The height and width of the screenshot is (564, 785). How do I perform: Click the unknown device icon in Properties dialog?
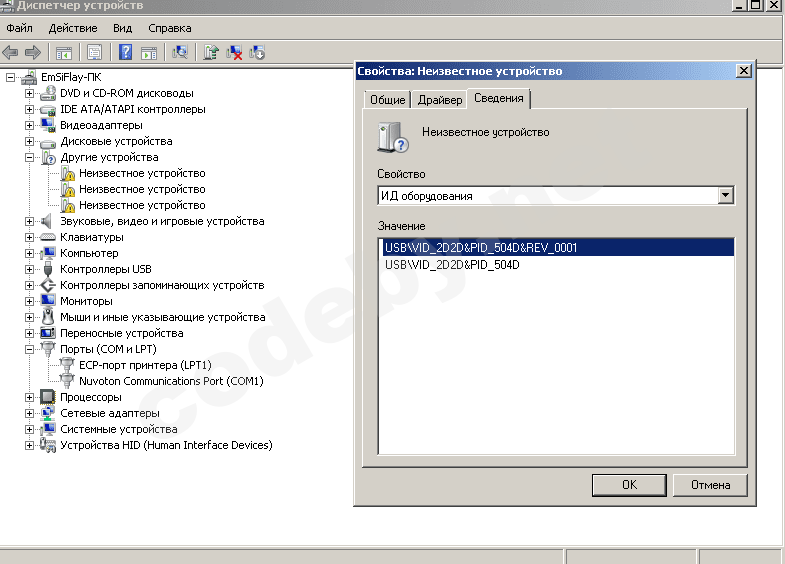pyautogui.click(x=393, y=137)
